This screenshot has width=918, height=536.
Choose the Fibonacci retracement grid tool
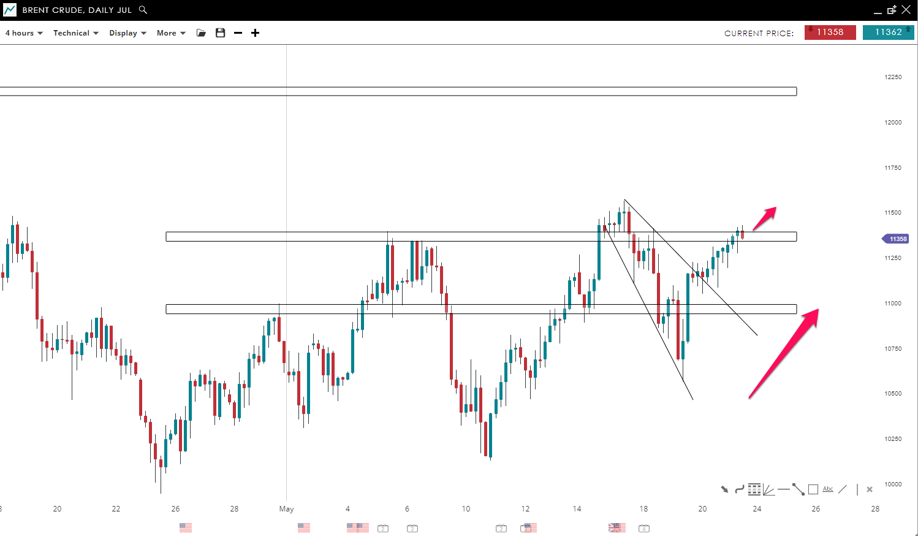754,489
